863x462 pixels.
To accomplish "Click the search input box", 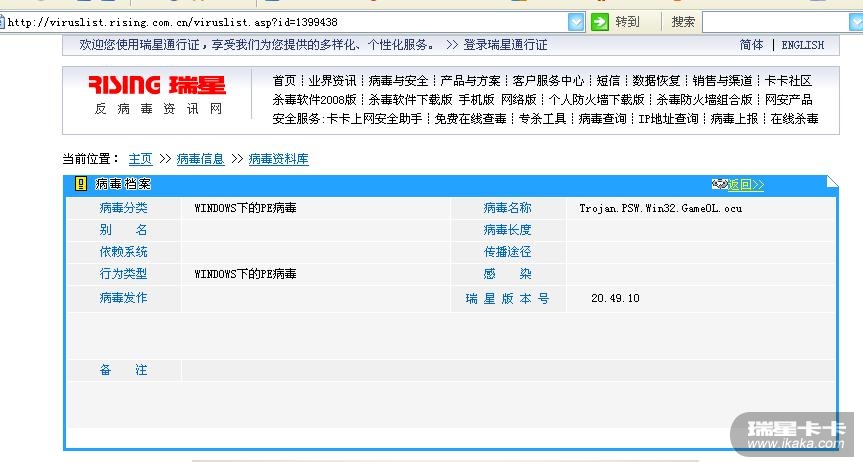I will tap(775, 22).
